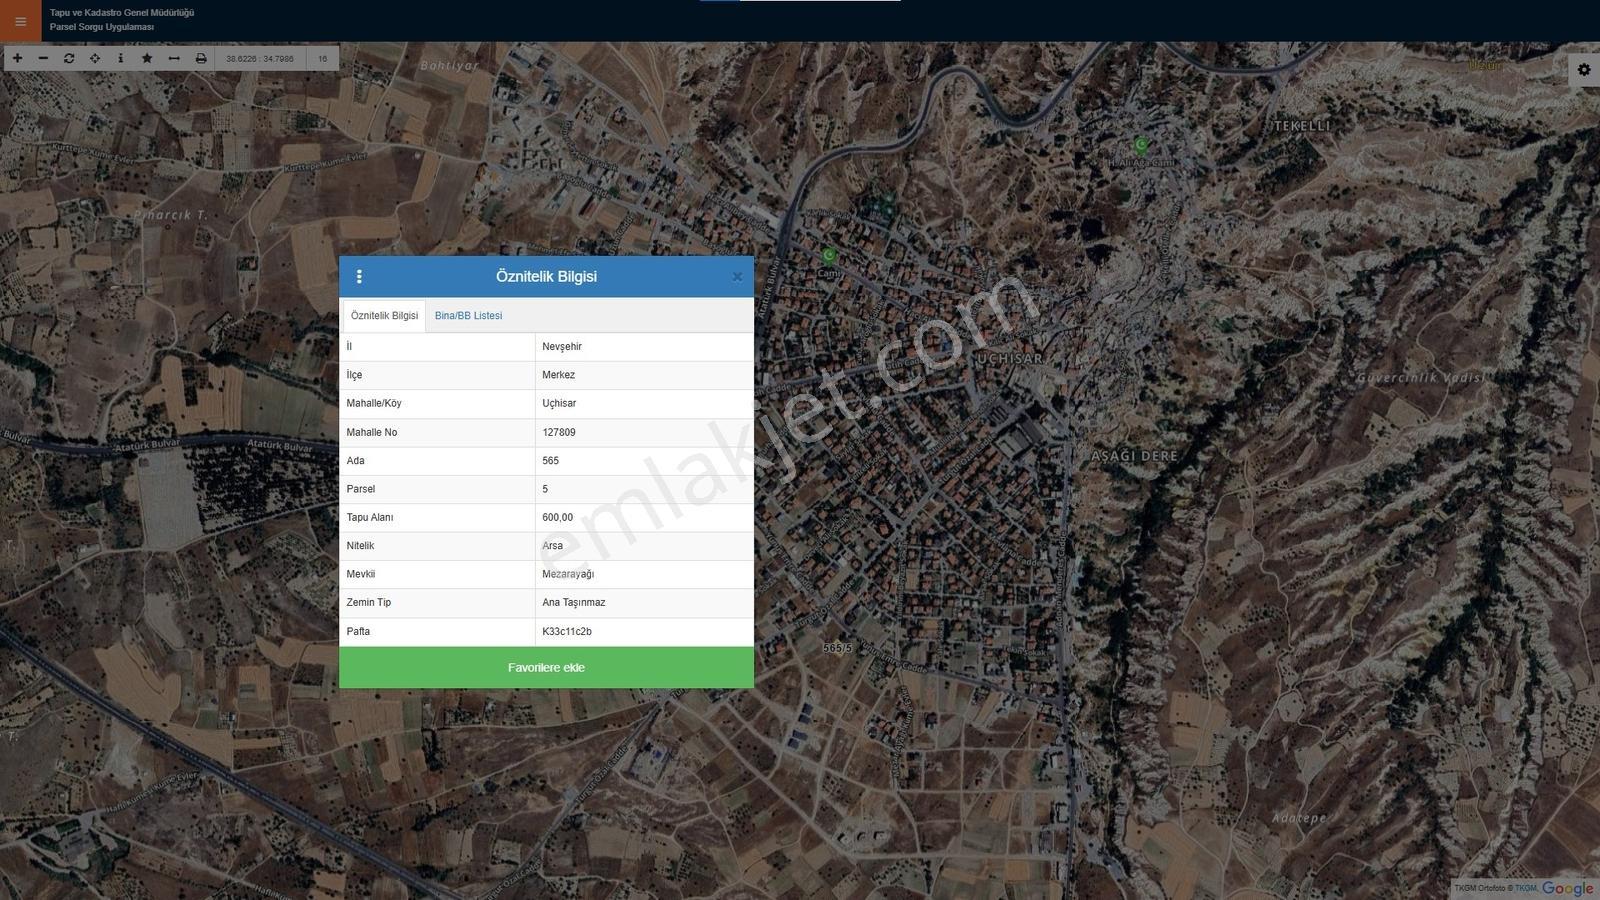Image resolution: width=1600 pixels, height=900 pixels.
Task: Zoom in with the plus tool
Action: [x=17, y=58]
